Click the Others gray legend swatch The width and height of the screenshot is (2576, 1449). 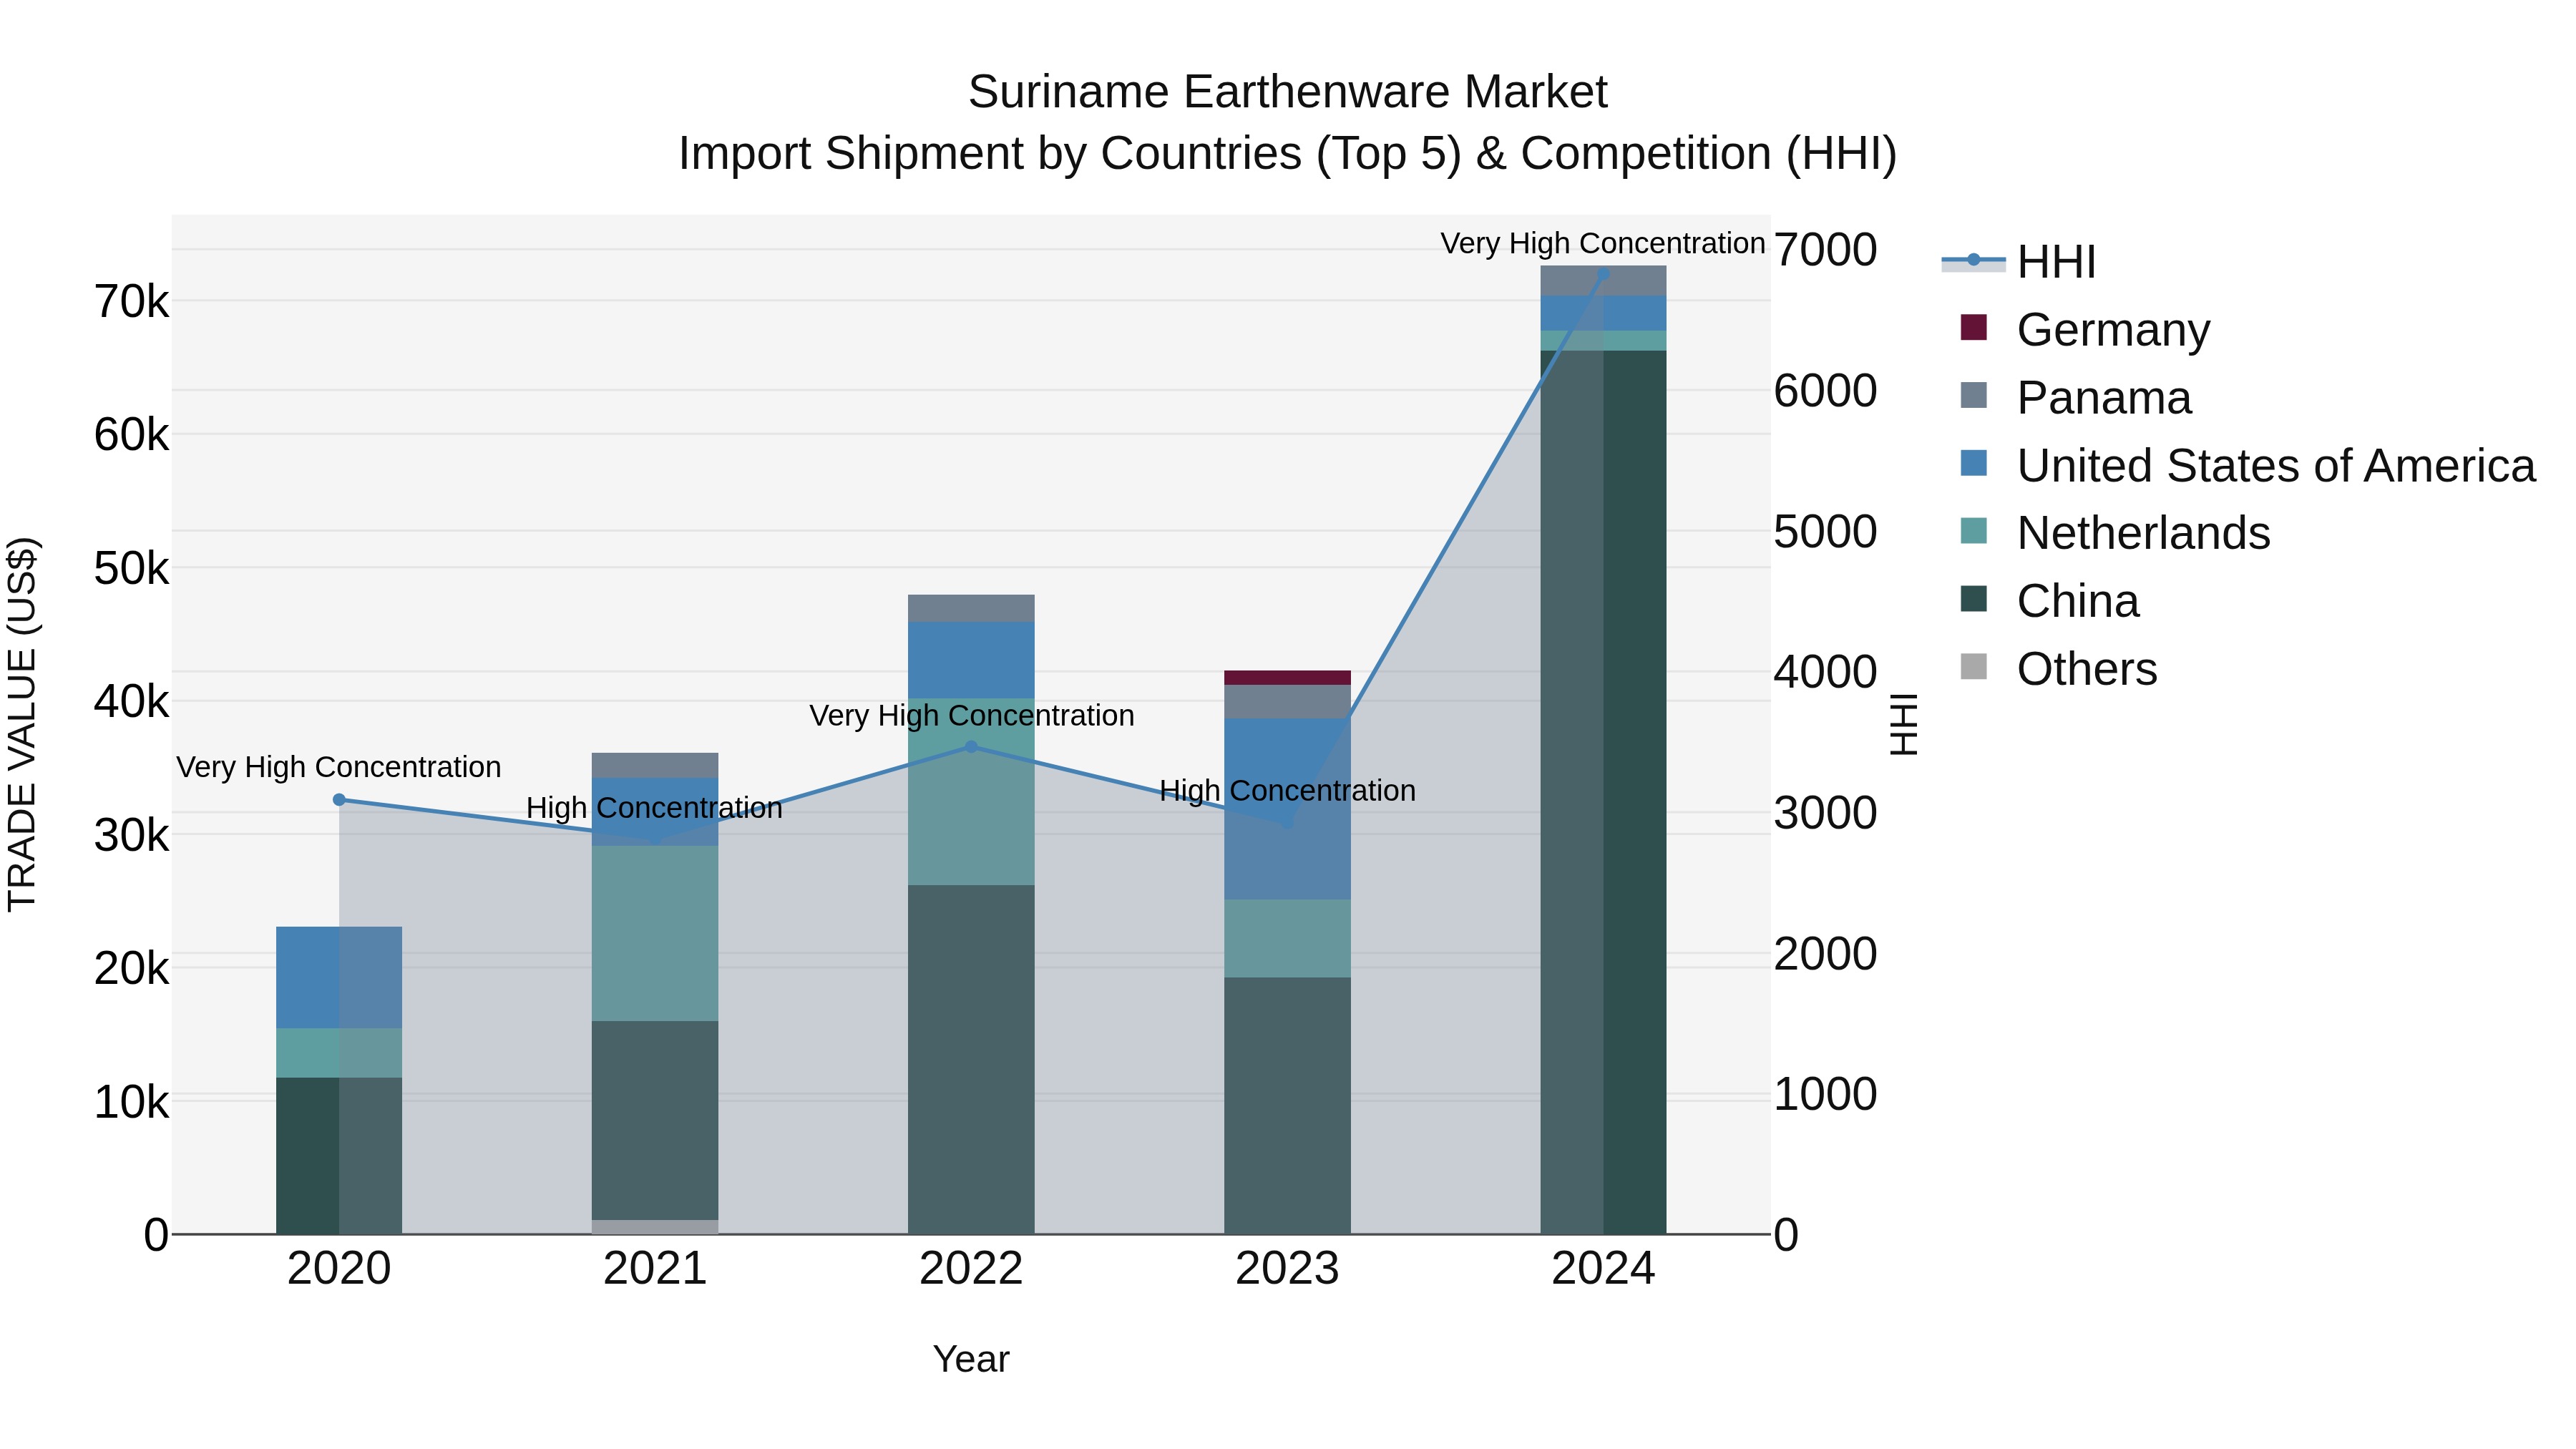pyautogui.click(x=1974, y=667)
